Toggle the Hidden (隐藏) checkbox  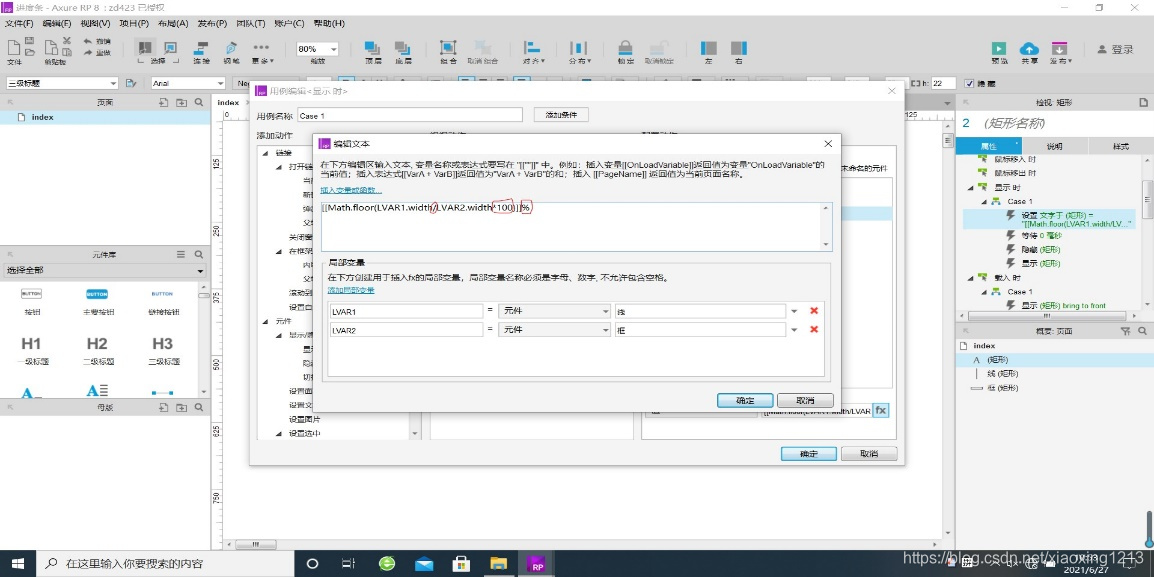(969, 84)
